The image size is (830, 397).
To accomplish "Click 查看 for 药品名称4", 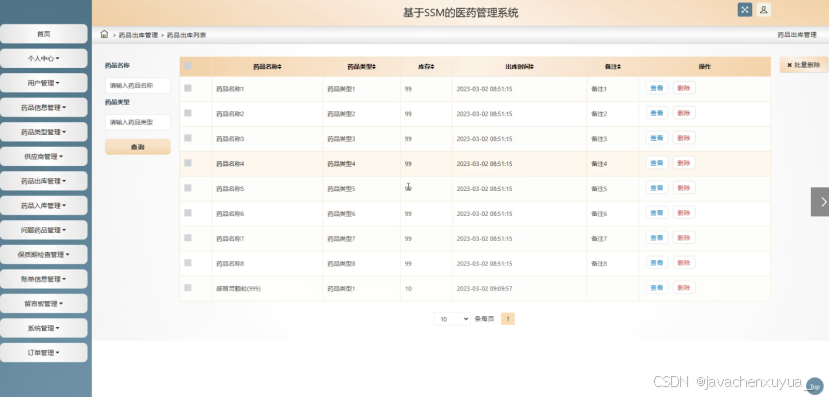I will click(657, 163).
